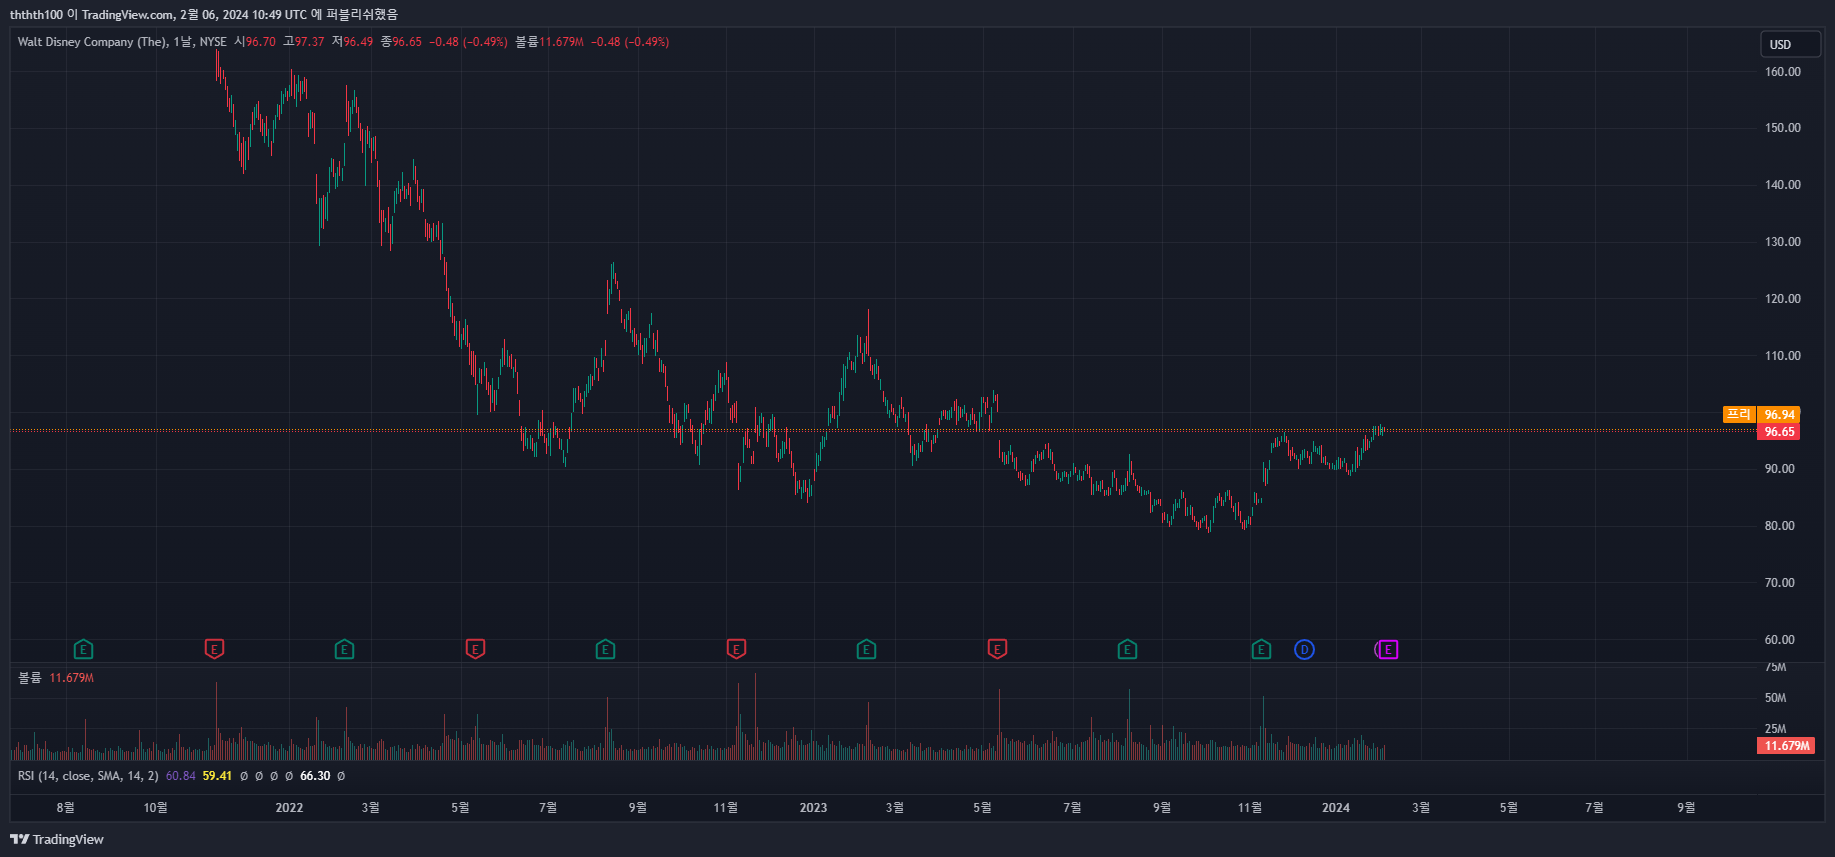Click the 10월 label on the time axis

(x=155, y=808)
